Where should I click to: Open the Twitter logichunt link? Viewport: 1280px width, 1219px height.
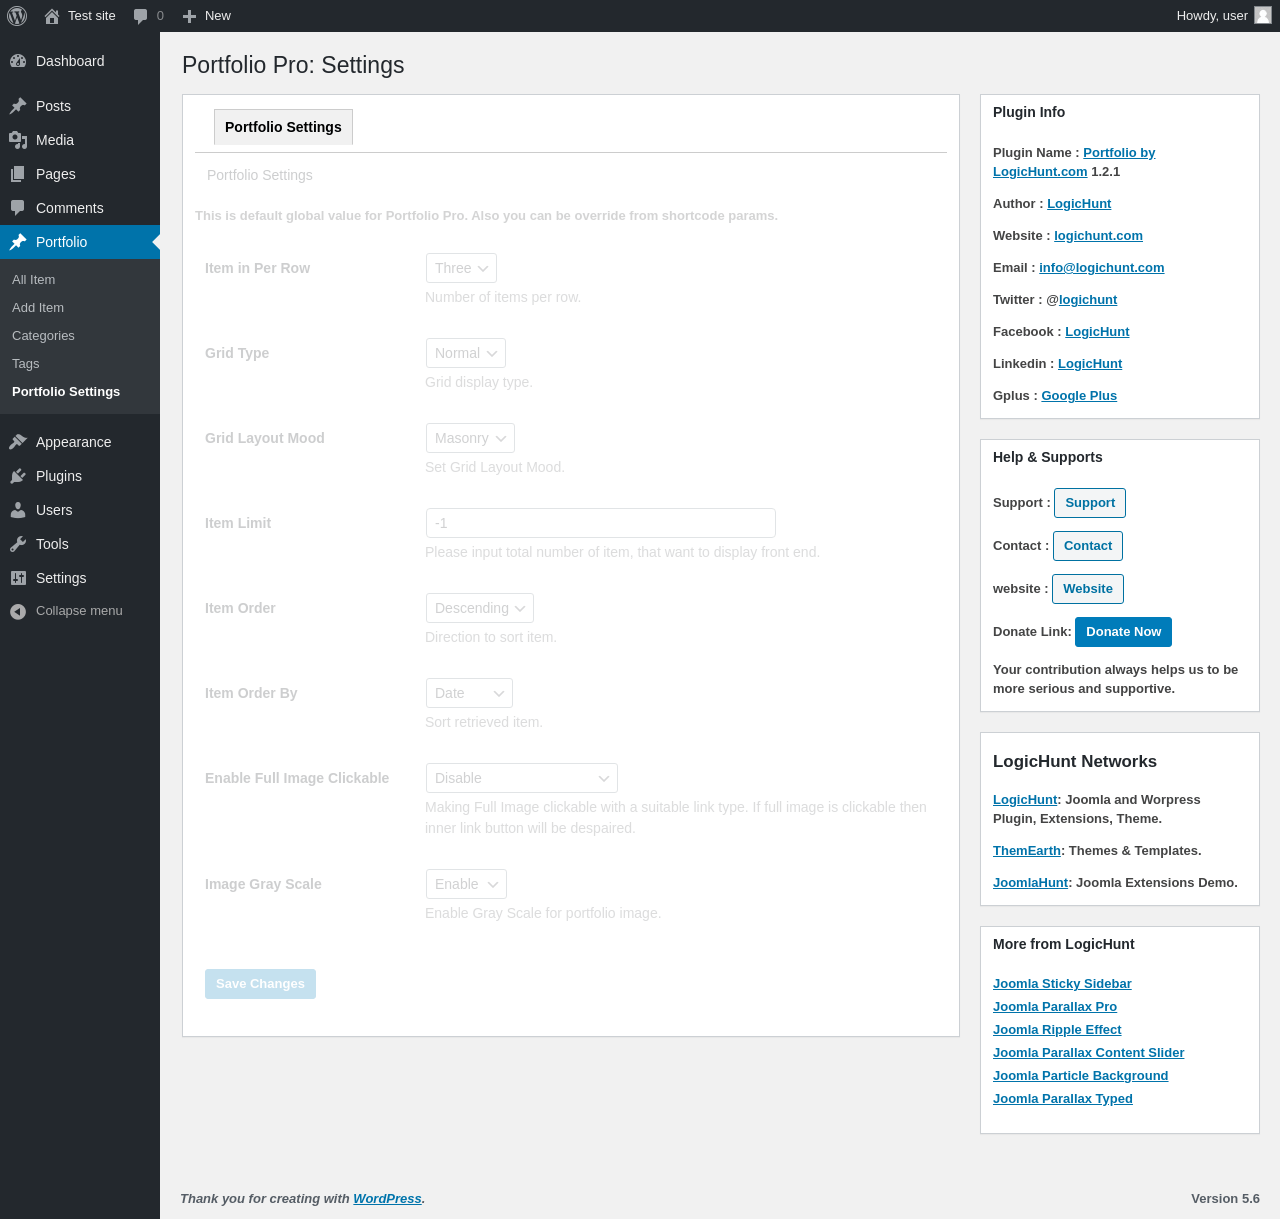(1088, 300)
